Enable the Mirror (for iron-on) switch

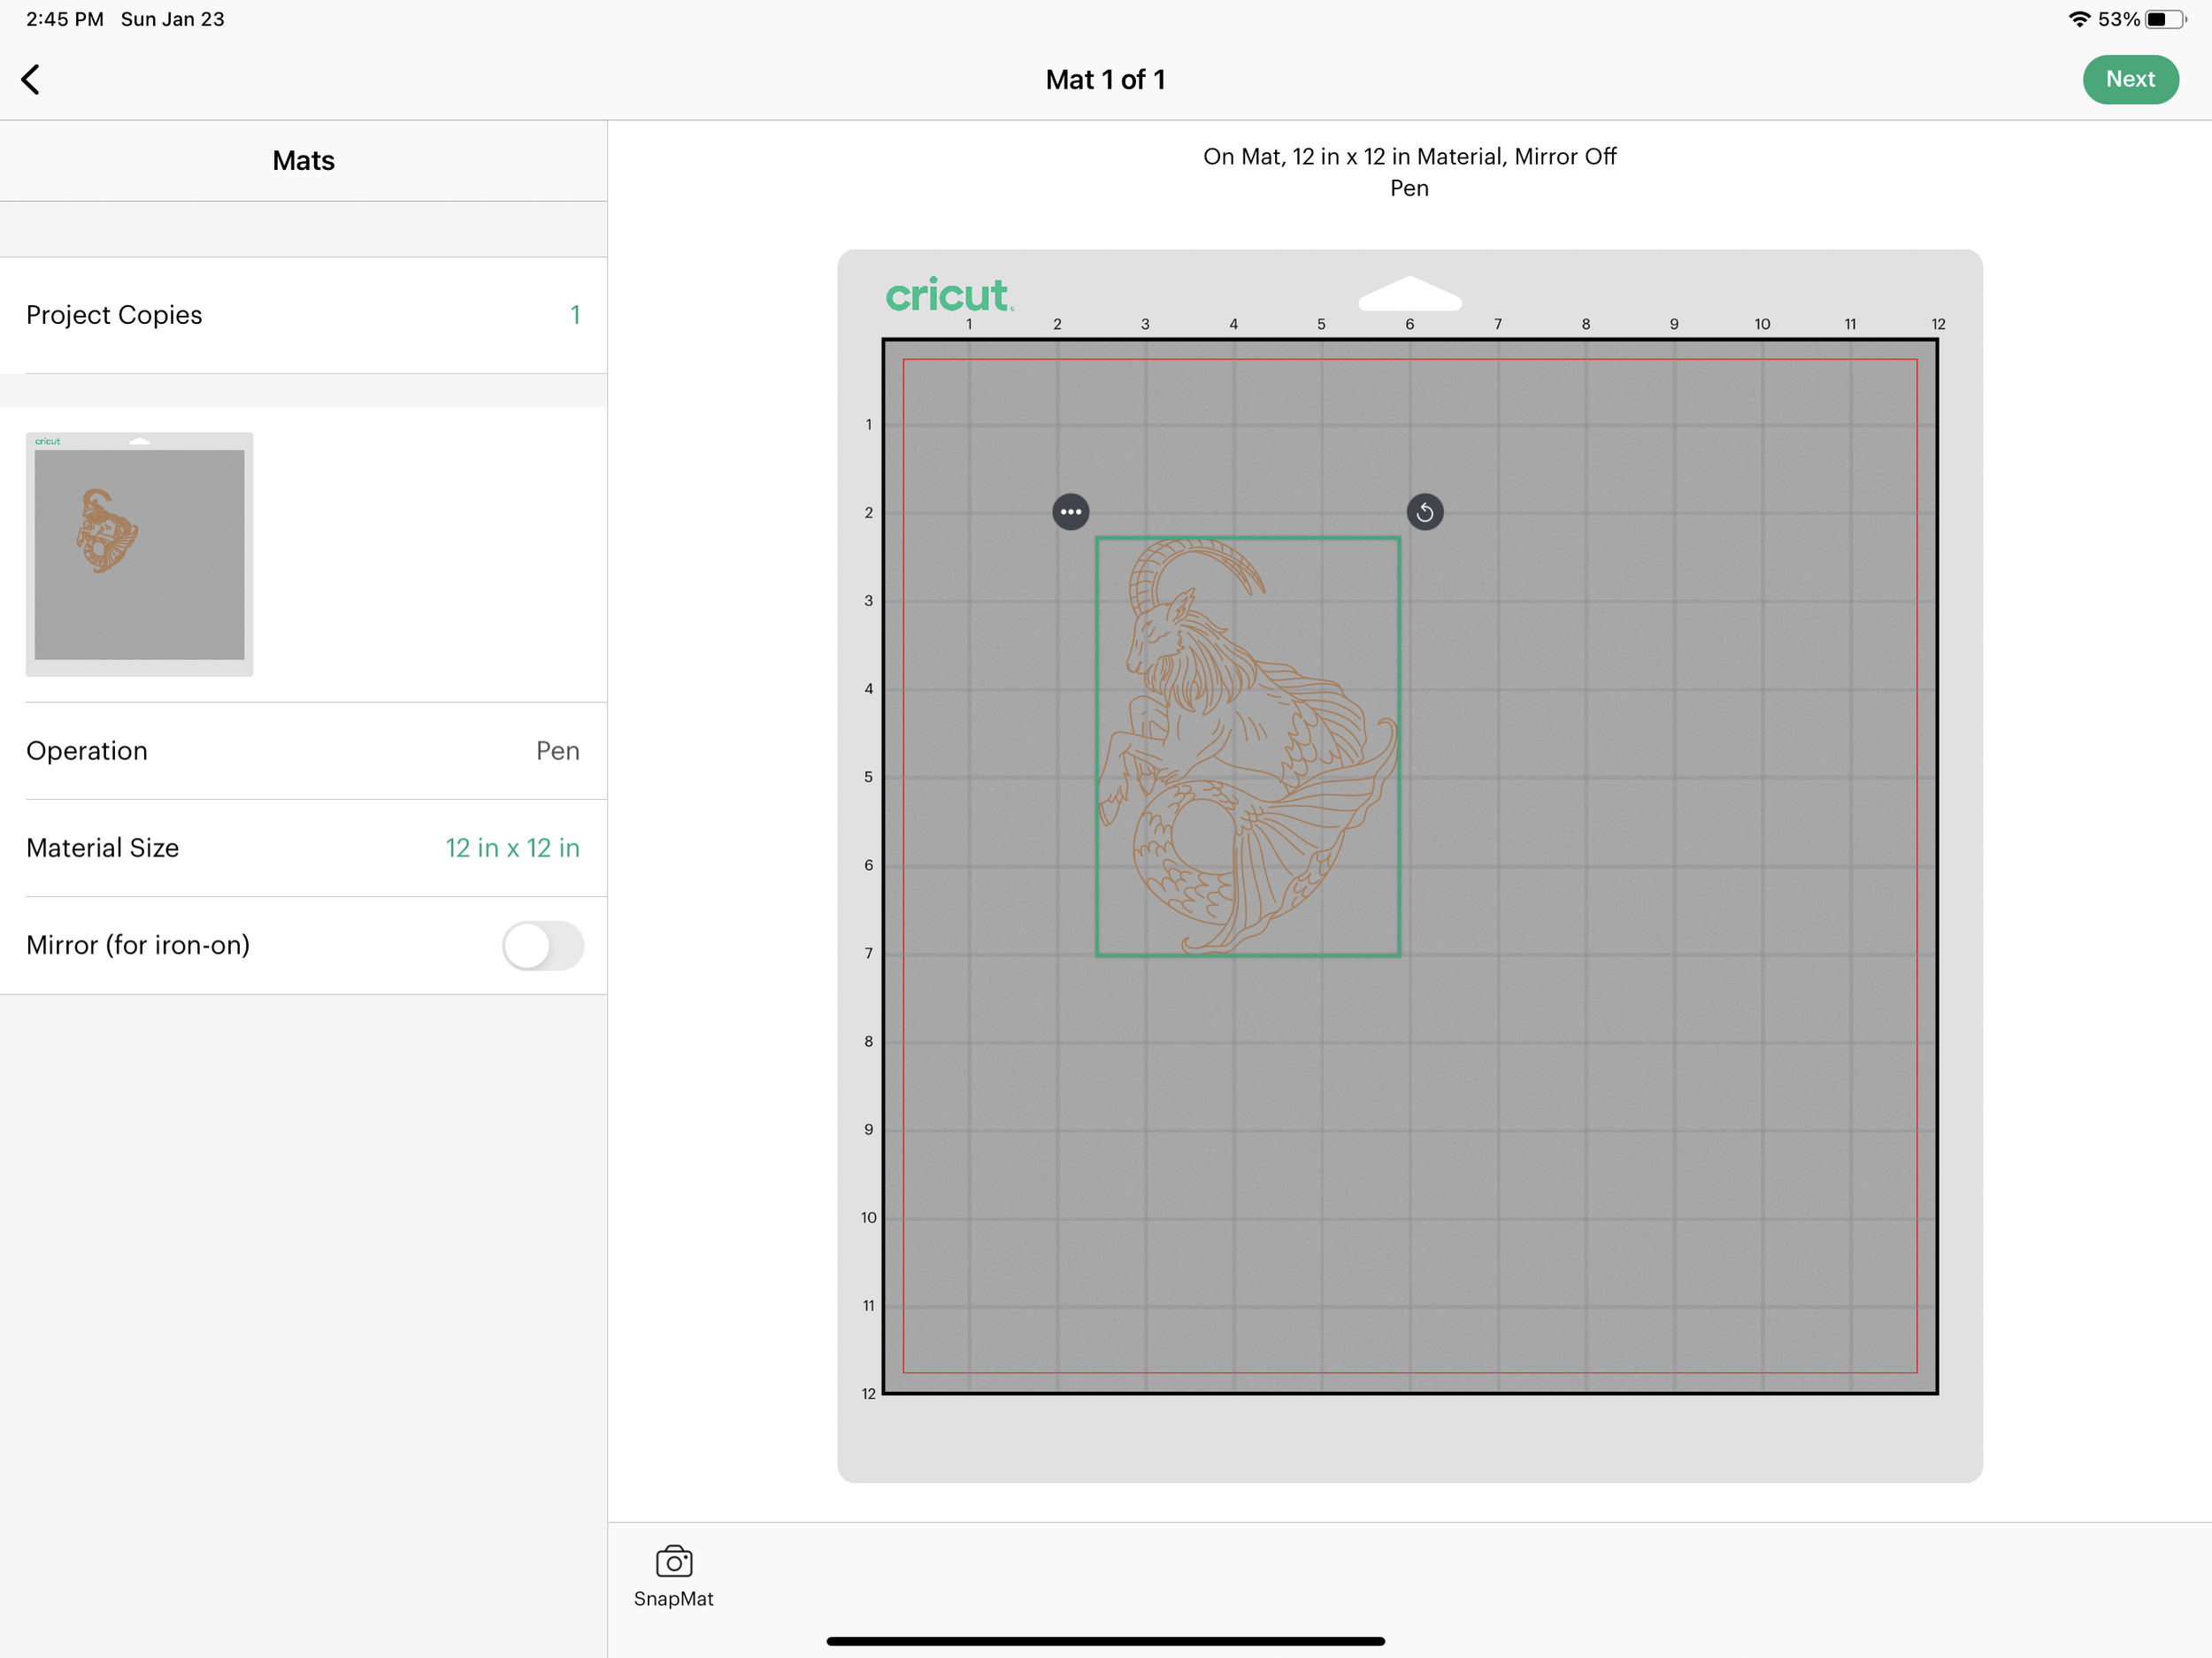click(542, 945)
